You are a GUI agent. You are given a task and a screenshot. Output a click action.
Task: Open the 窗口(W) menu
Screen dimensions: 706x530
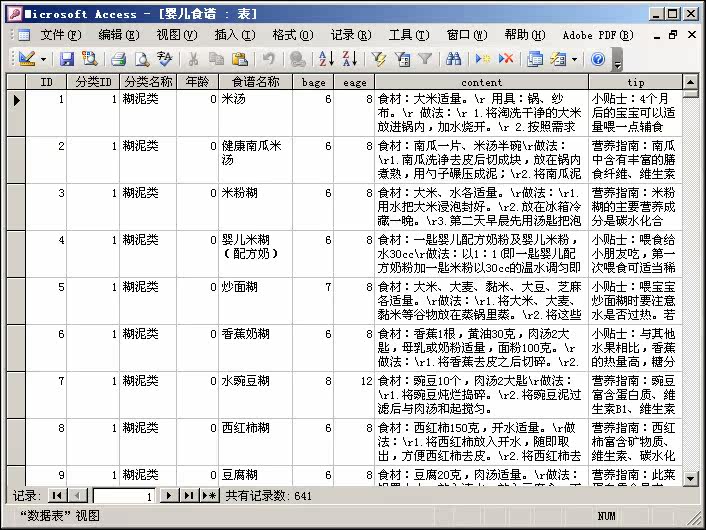pos(467,35)
